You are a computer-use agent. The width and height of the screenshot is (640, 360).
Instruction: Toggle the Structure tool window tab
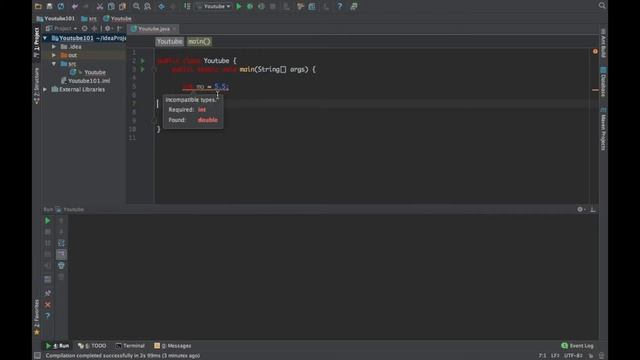tap(36, 85)
